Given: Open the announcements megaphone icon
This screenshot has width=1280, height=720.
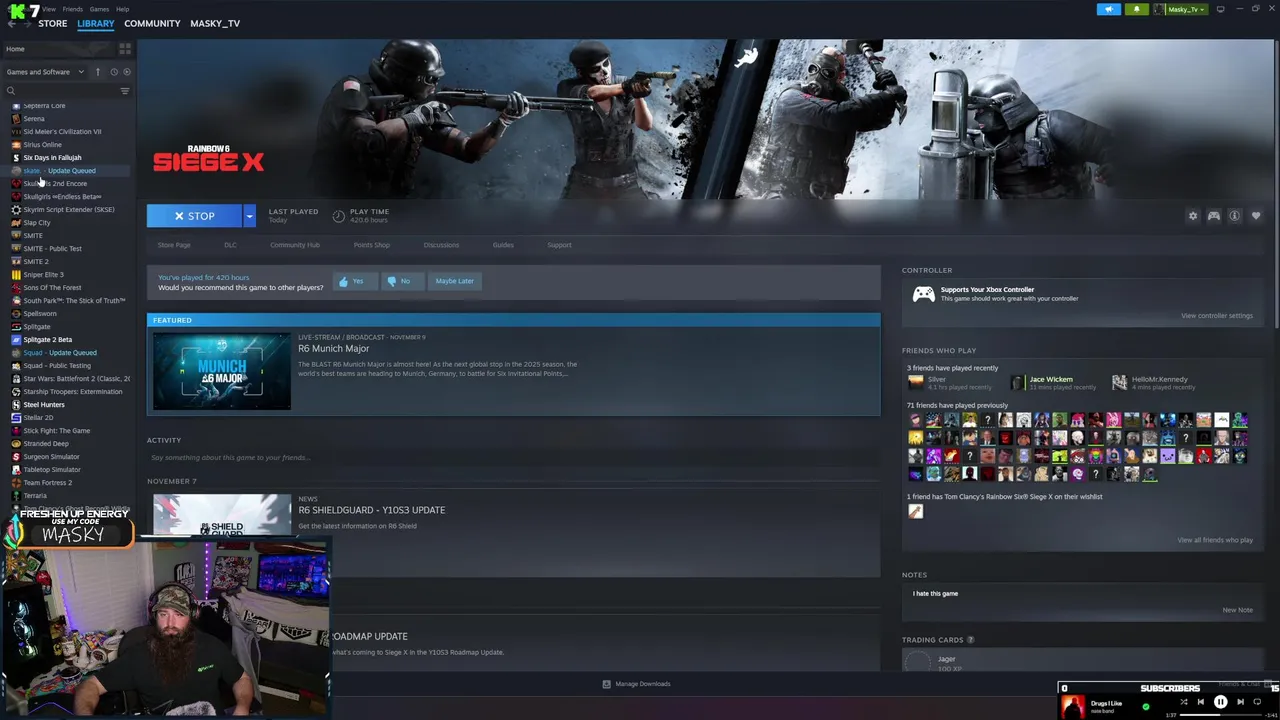Looking at the screenshot, I should coord(1109,9).
